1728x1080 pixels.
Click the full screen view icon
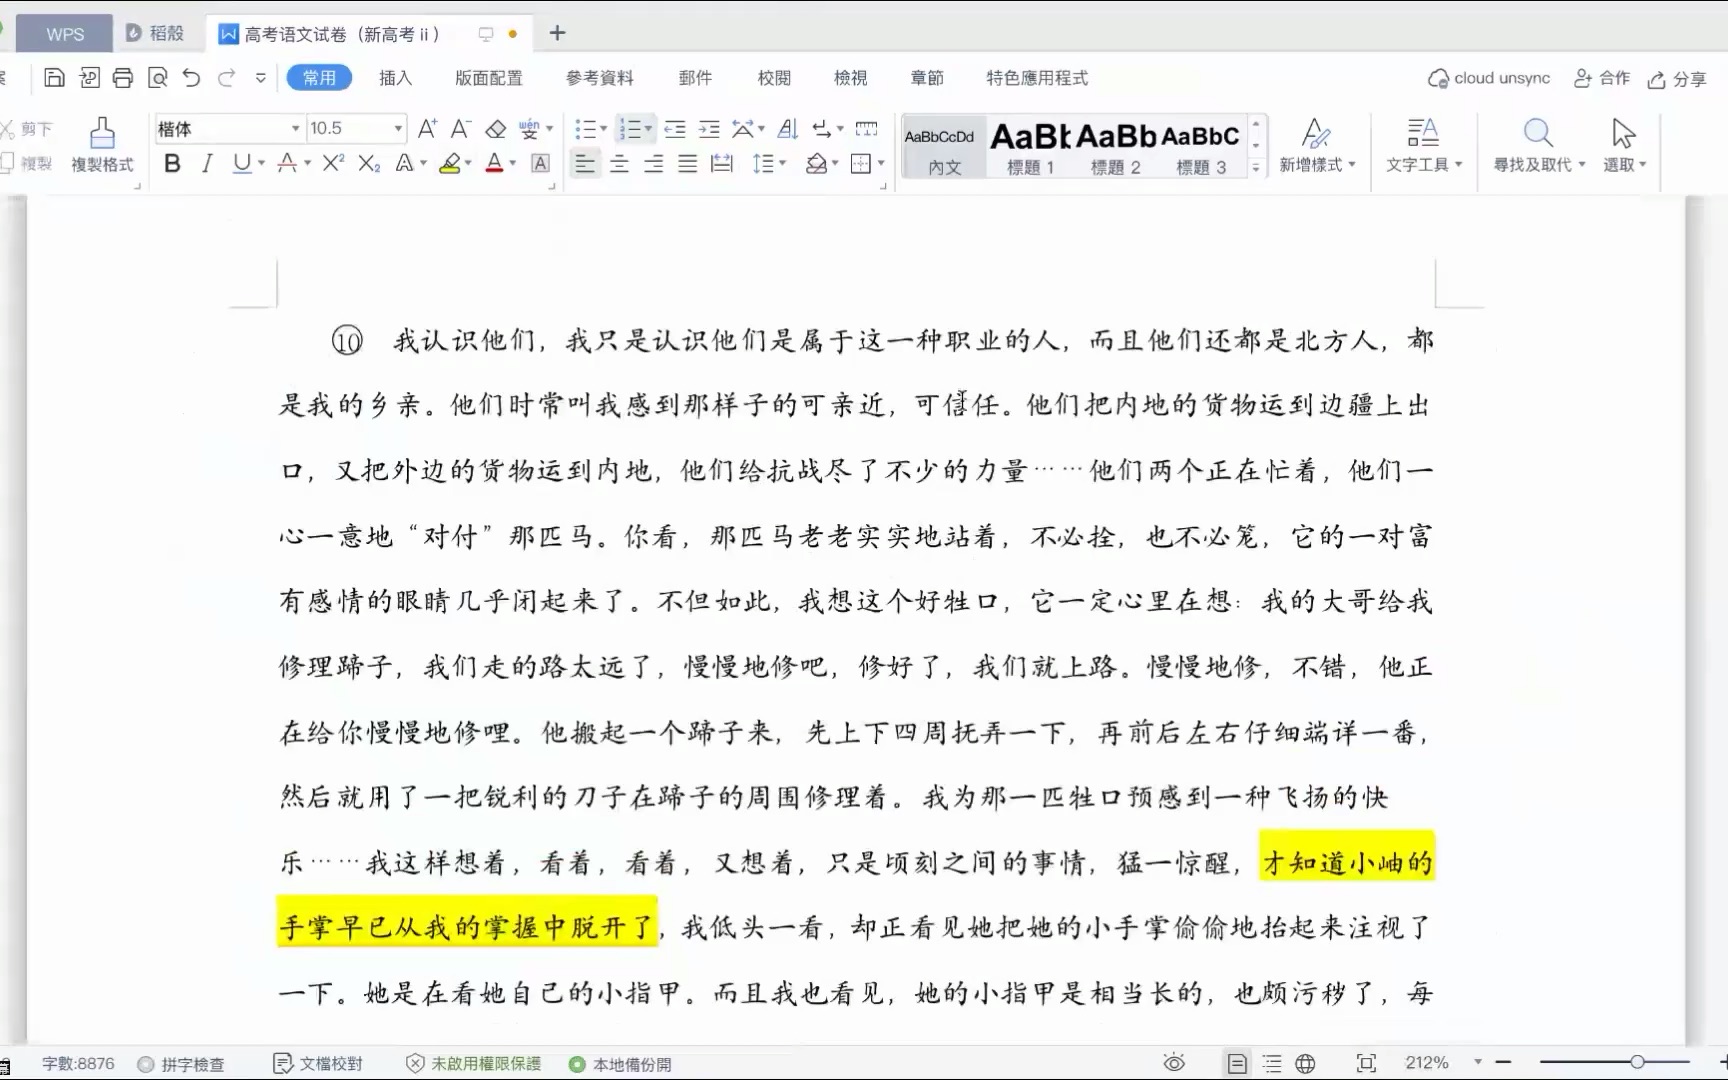(1366, 1063)
